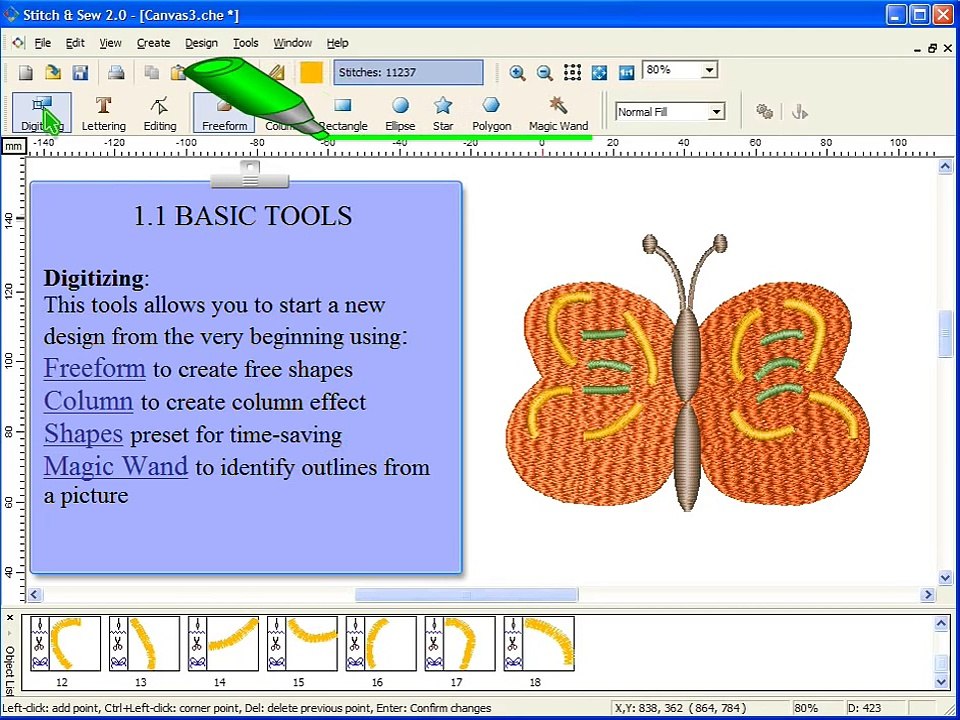Click the canvas scroll right arrow

(x=929, y=594)
